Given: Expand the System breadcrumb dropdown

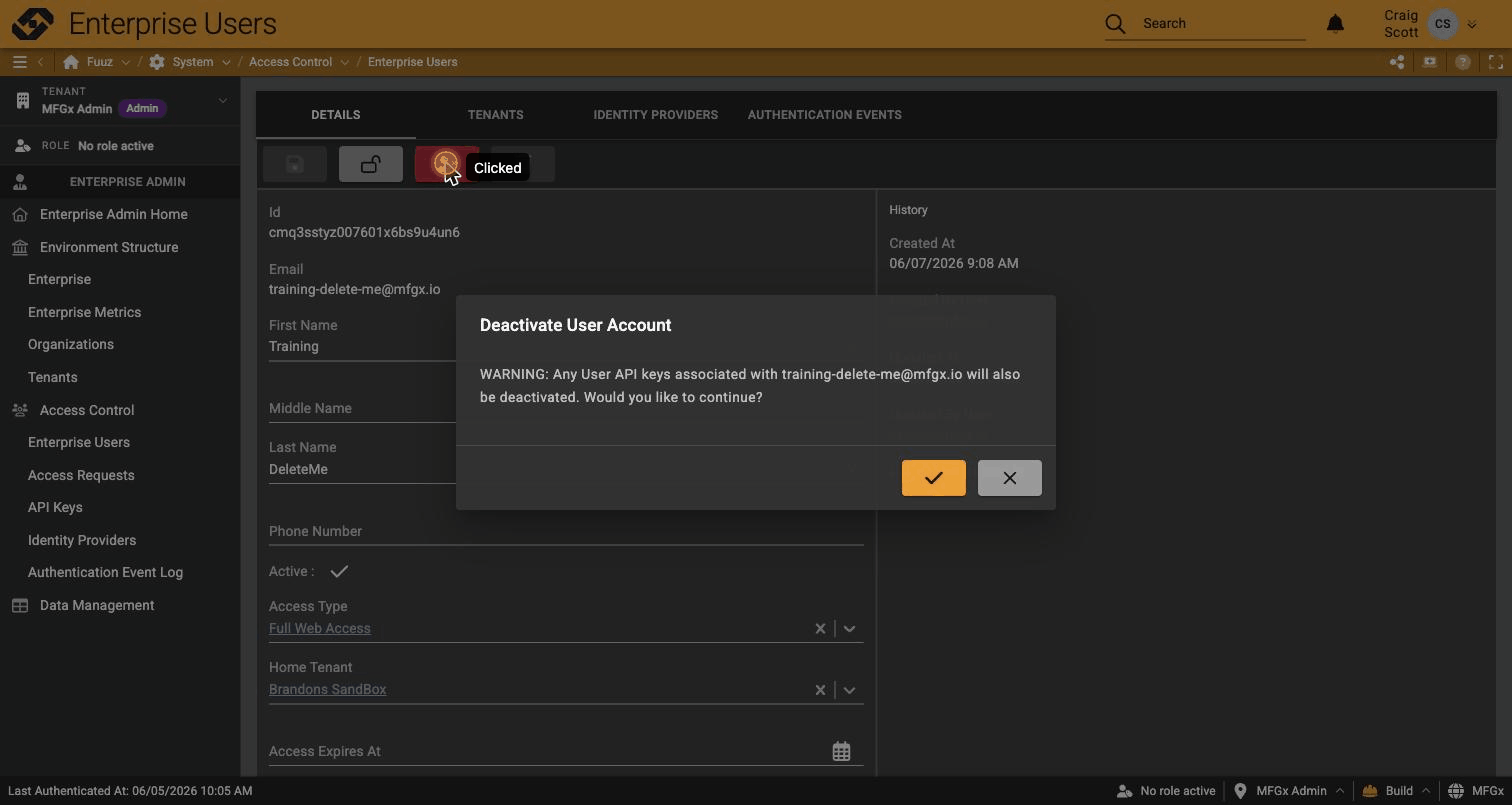Looking at the screenshot, I should 226,62.
